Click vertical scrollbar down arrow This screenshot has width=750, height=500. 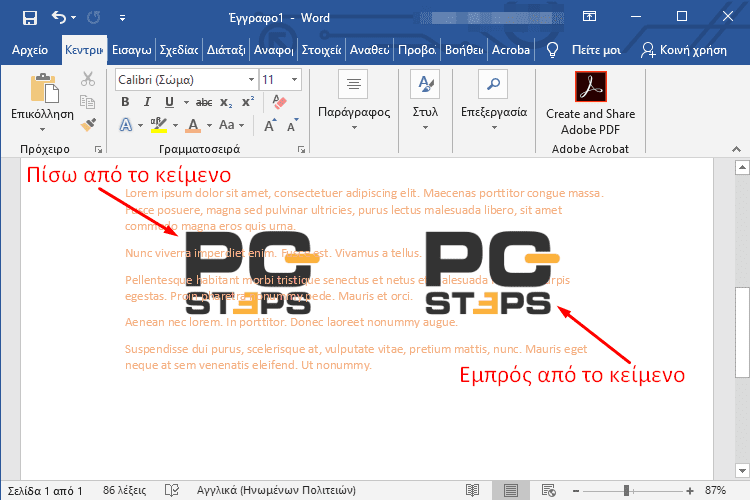click(x=742, y=471)
